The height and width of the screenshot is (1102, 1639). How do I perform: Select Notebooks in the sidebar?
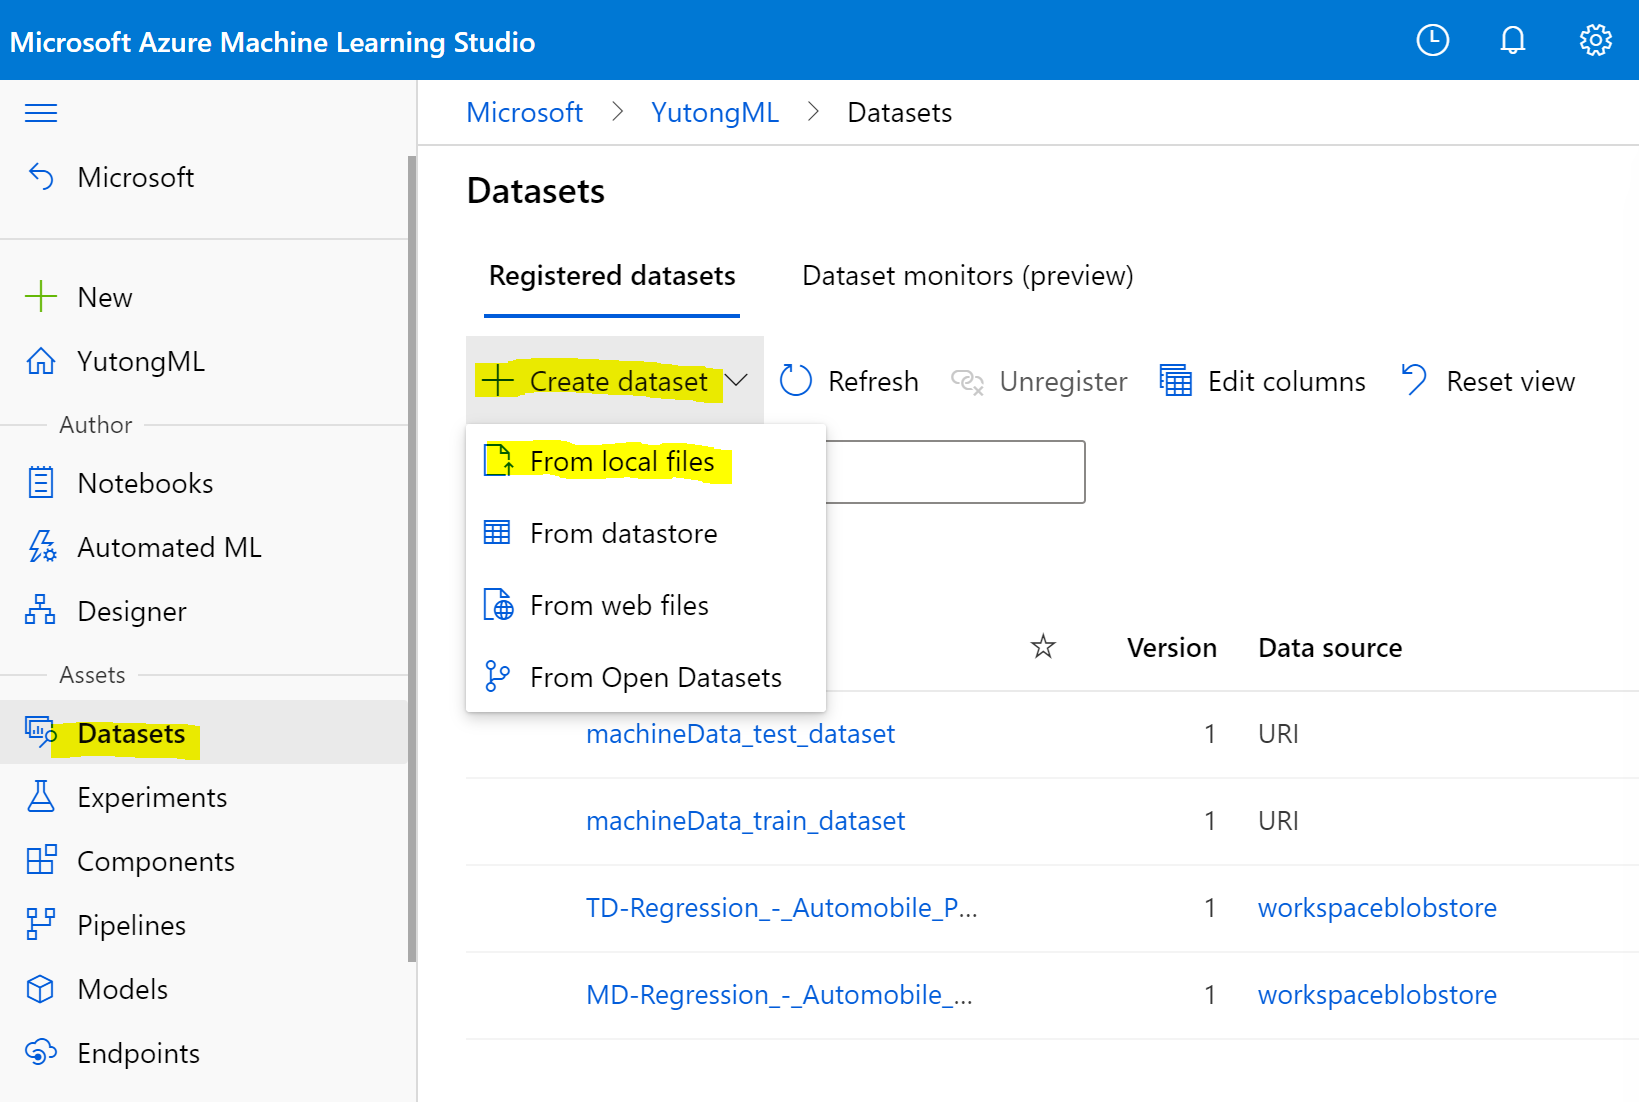pyautogui.click(x=204, y=483)
